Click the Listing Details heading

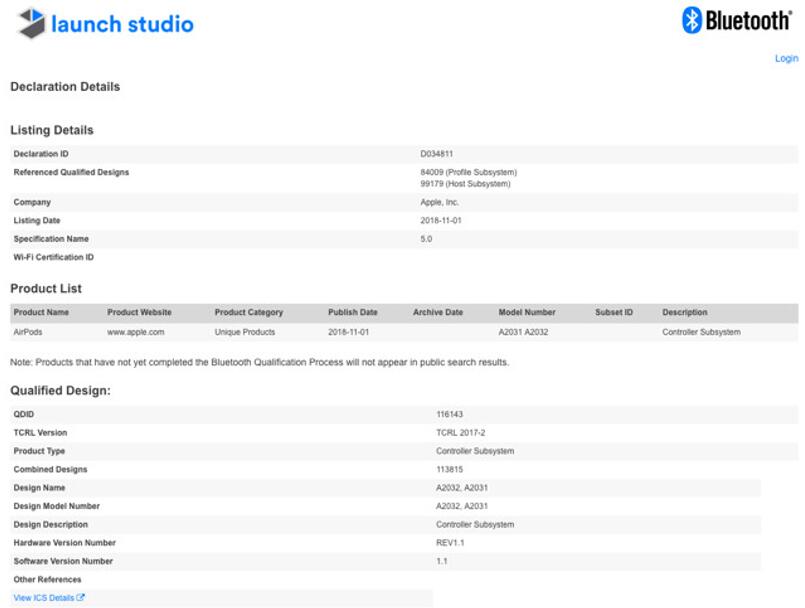52,130
